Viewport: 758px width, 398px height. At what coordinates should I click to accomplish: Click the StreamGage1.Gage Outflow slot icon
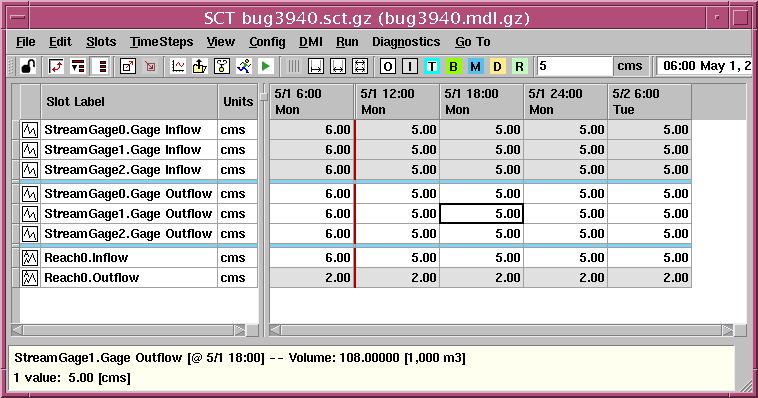[30, 214]
